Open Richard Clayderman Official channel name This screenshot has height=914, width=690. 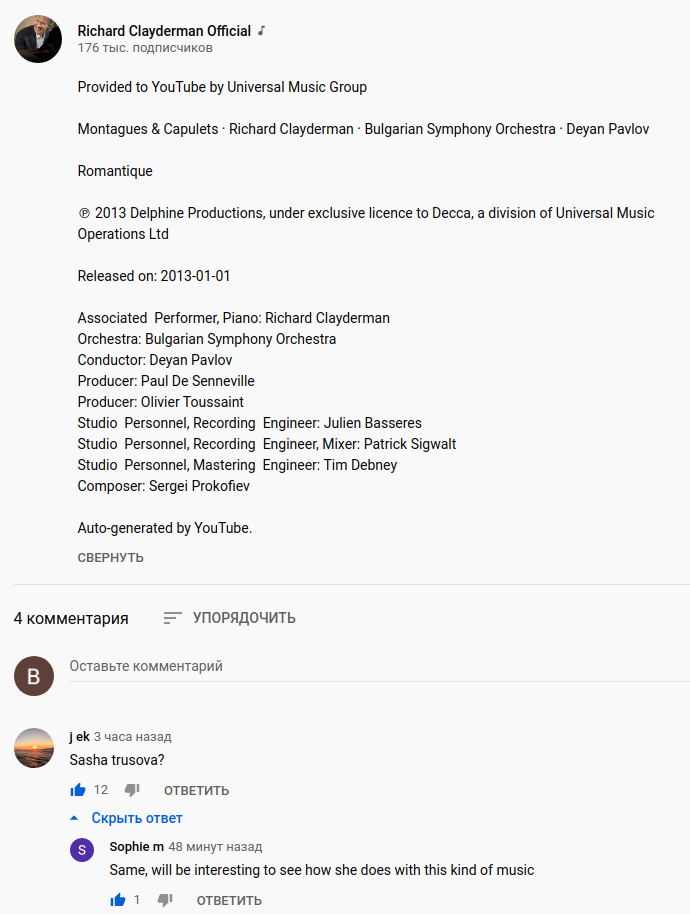coord(164,31)
